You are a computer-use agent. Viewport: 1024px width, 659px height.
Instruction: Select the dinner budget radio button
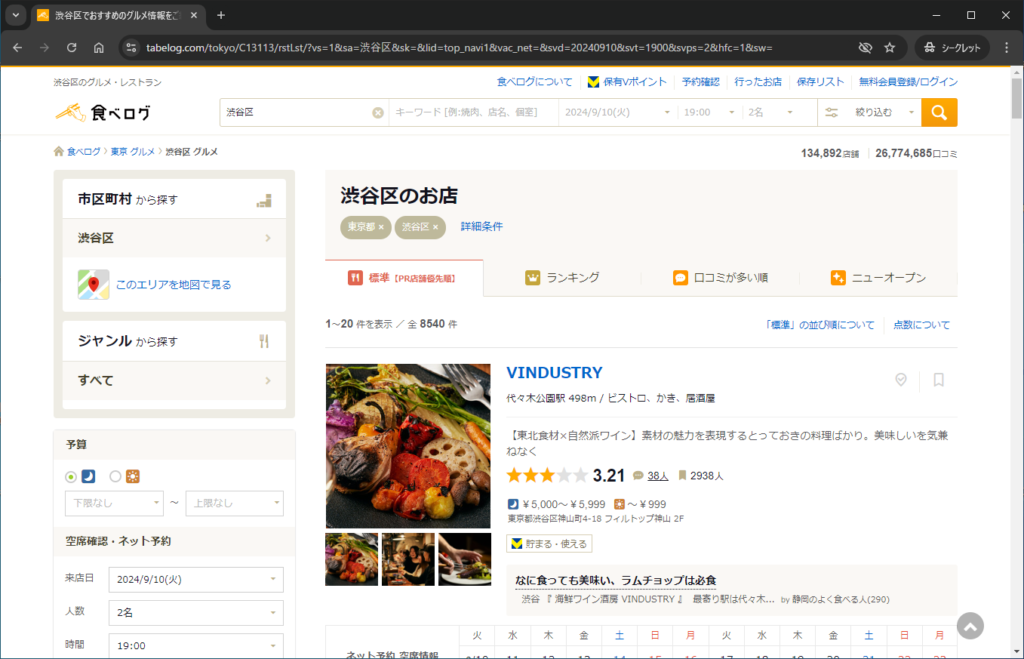[71, 476]
